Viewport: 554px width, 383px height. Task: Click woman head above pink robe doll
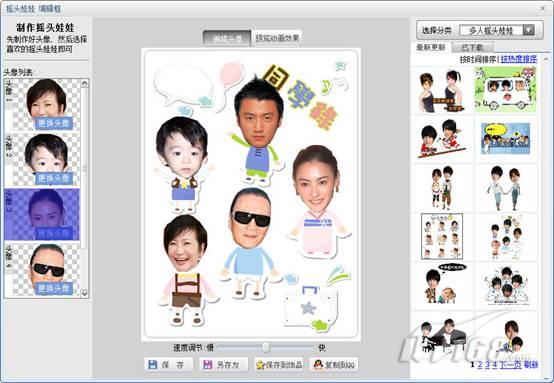tap(316, 179)
